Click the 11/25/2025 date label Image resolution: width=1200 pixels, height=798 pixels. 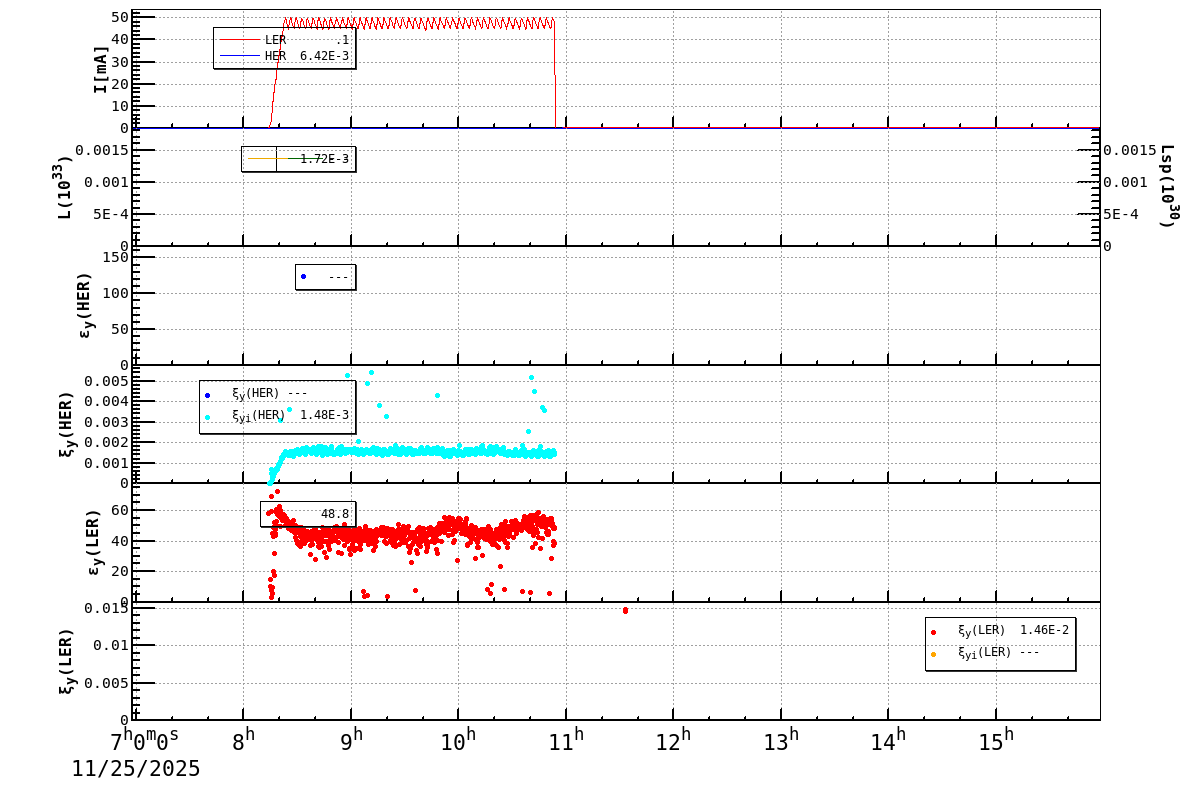tap(136, 769)
